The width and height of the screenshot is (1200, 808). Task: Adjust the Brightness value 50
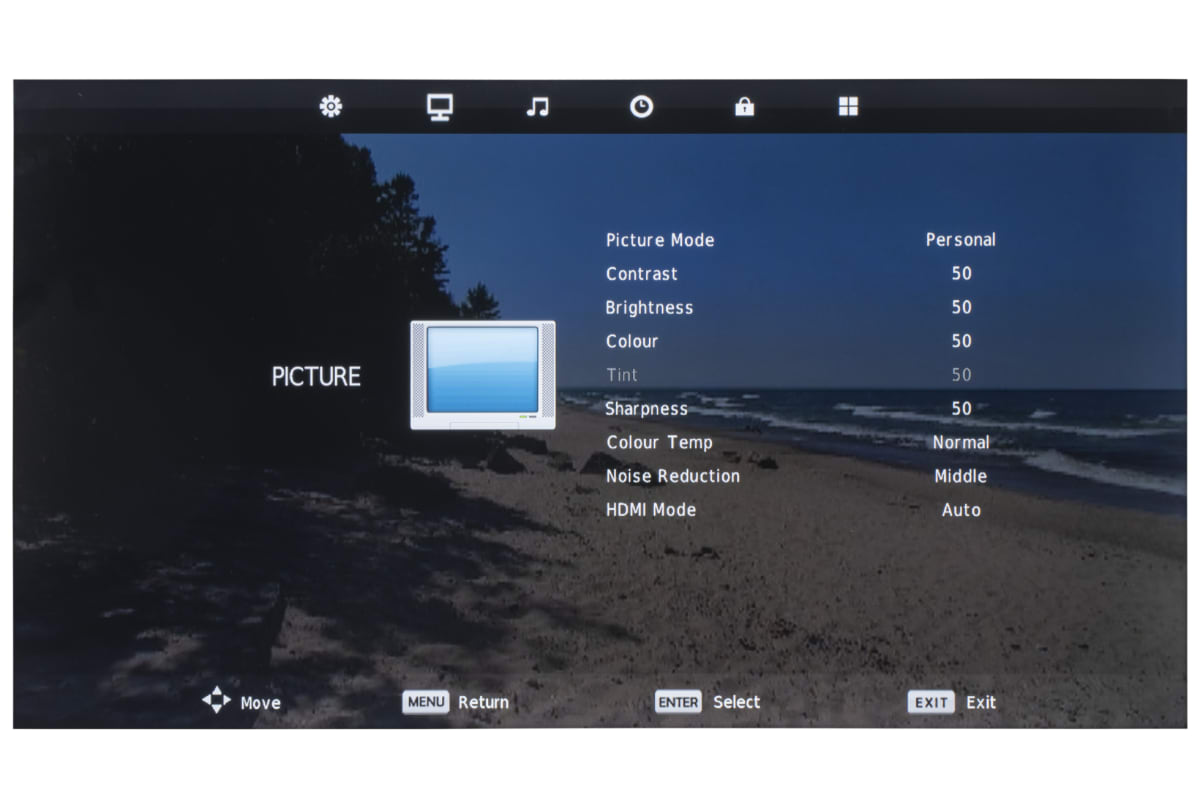tap(961, 308)
